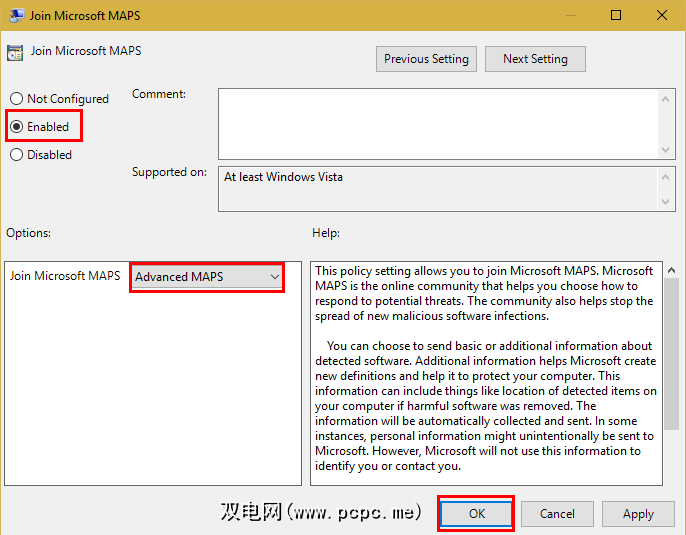Click Supported on scroll up arrow

(x=665, y=177)
